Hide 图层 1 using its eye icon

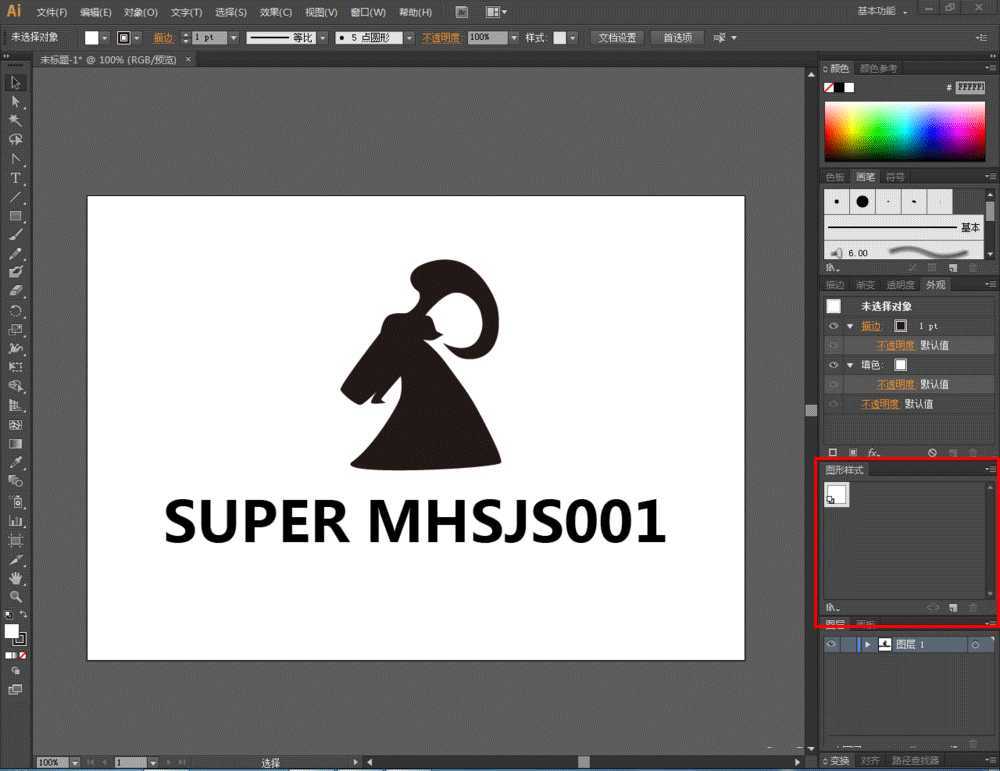(x=831, y=645)
